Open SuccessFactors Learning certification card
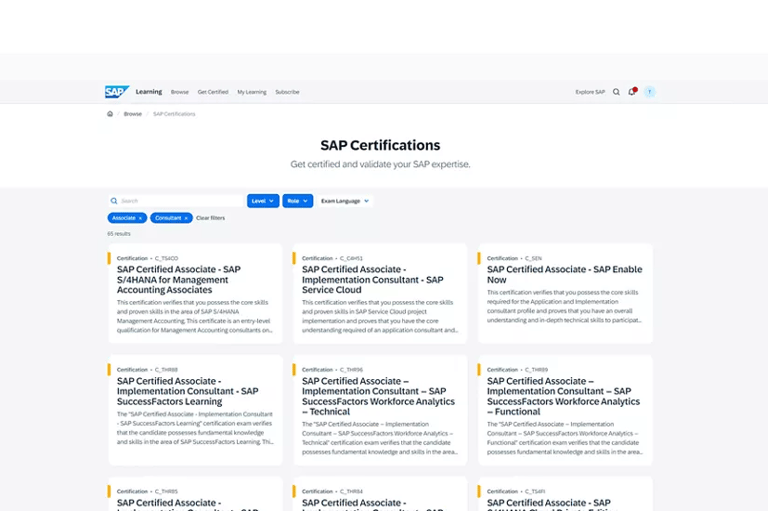Screen dimensions: 768x511 tap(195, 410)
